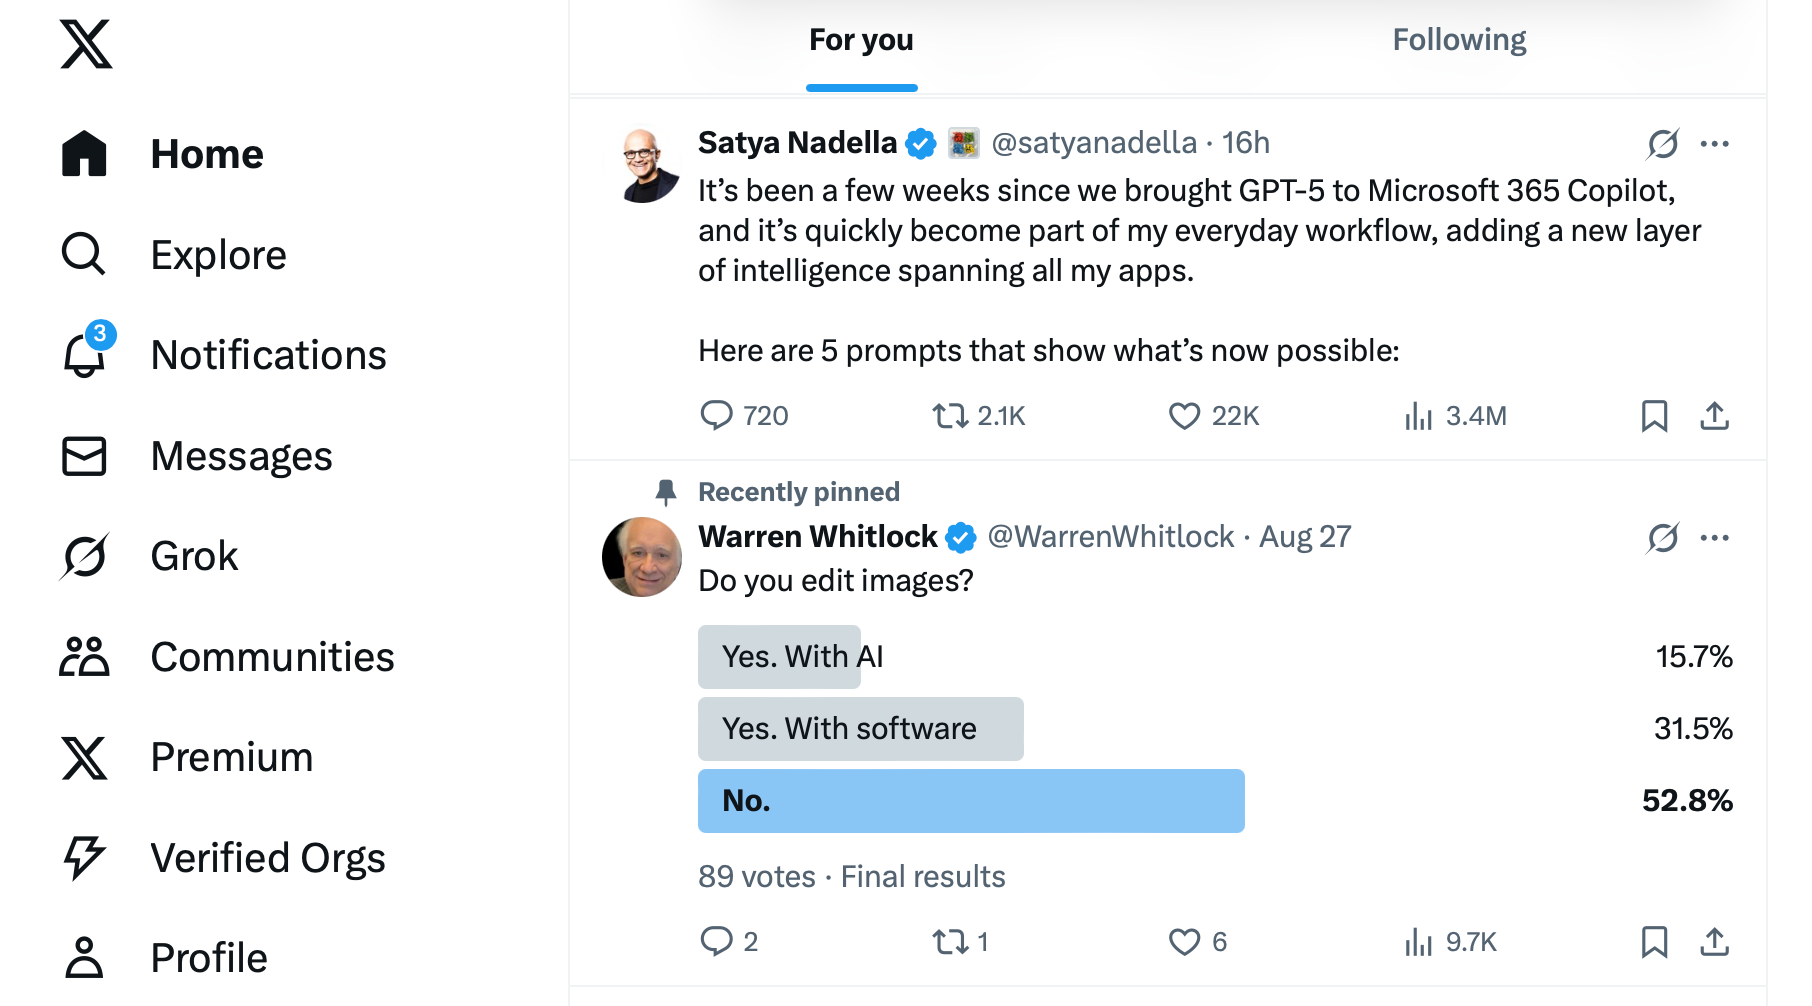Image resolution: width=1812 pixels, height=1006 pixels.
Task: Open the Grok sidebar item
Action: 150,556
